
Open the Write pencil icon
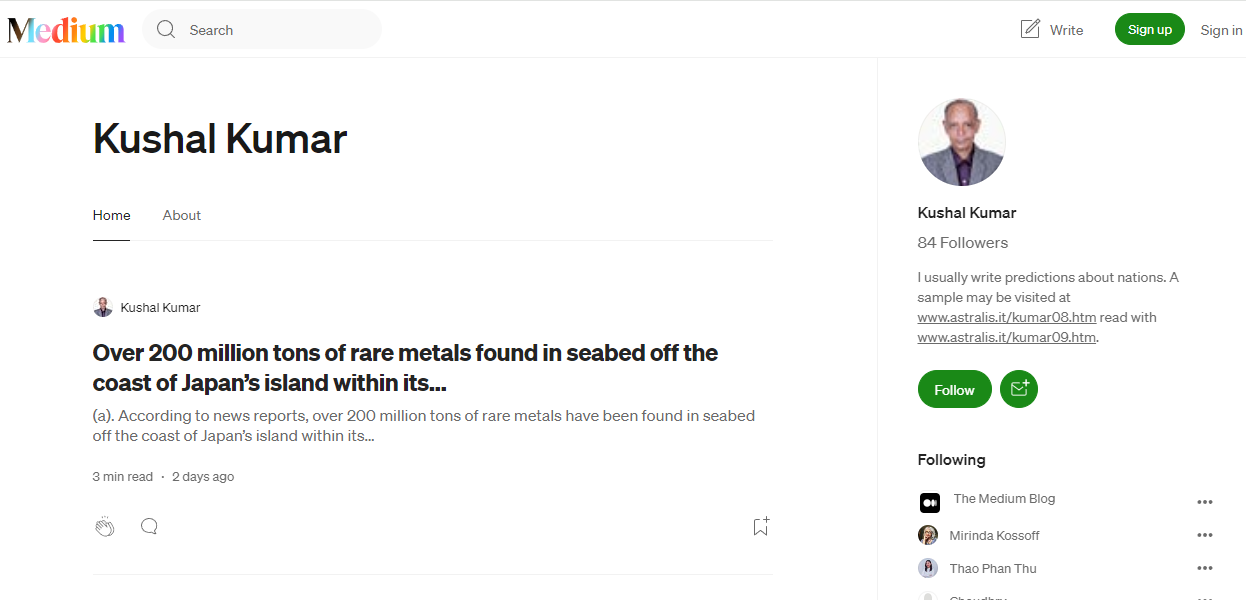click(1030, 29)
